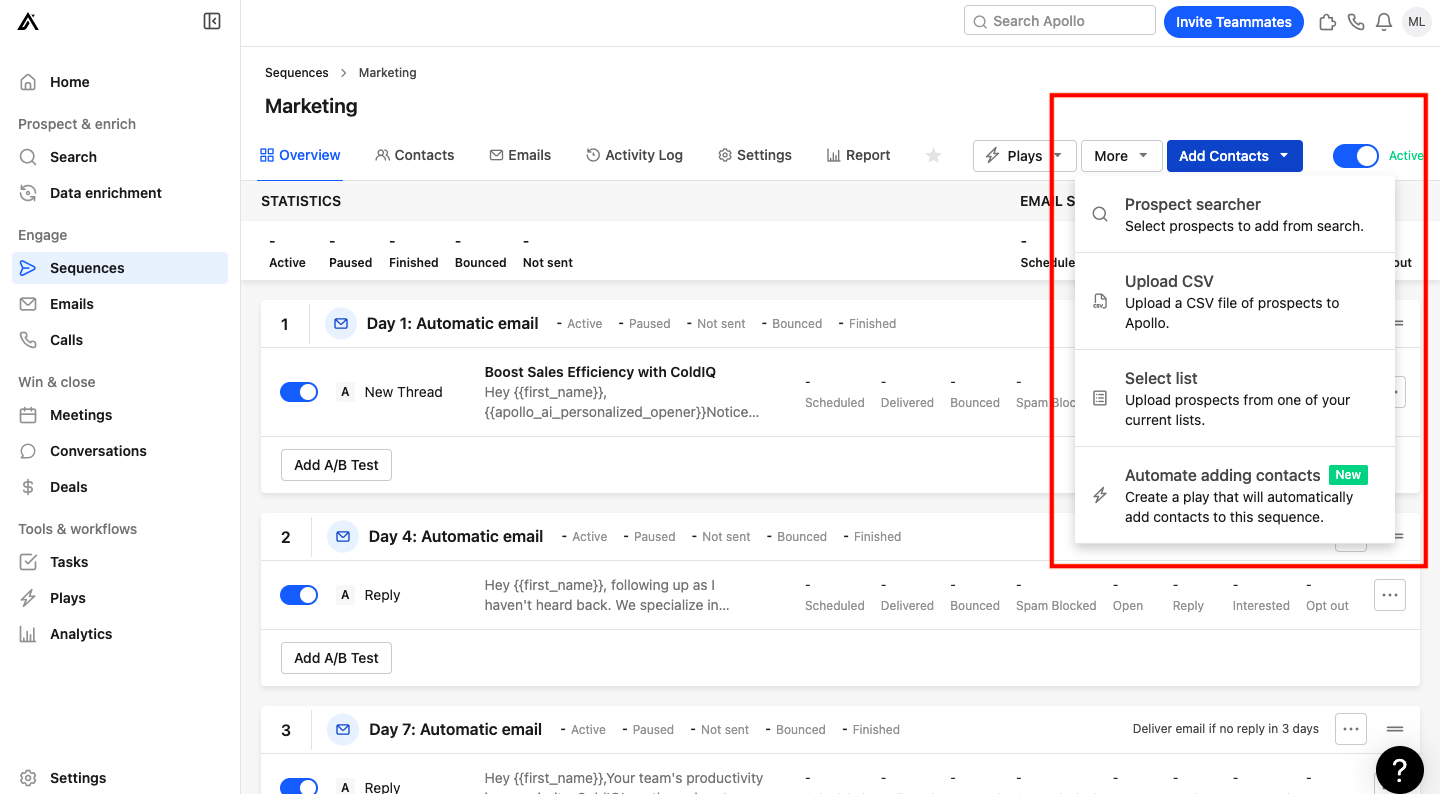Choose Select list from the menu
1440x794 pixels.
1234,398
